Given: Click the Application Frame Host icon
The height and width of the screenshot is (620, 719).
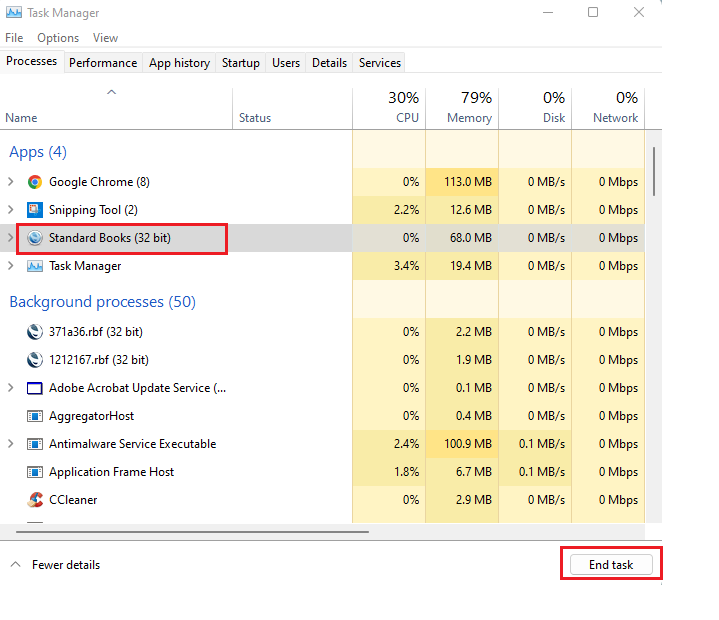Looking at the screenshot, I should point(35,472).
